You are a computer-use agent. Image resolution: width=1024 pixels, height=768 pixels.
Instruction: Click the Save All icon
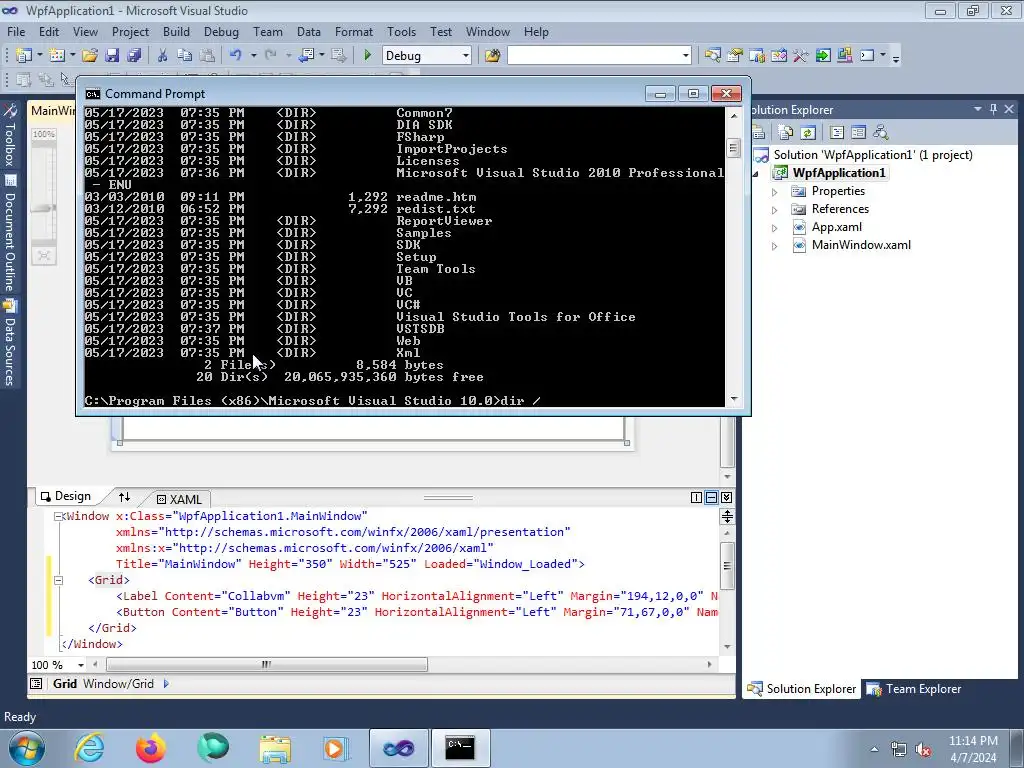[135, 56]
